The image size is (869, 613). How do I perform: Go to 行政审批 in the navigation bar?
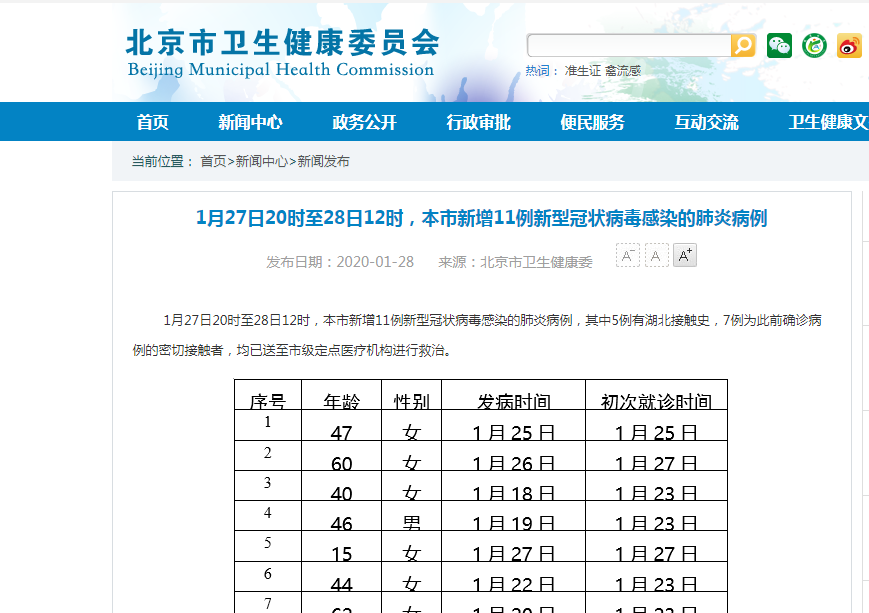pos(478,122)
